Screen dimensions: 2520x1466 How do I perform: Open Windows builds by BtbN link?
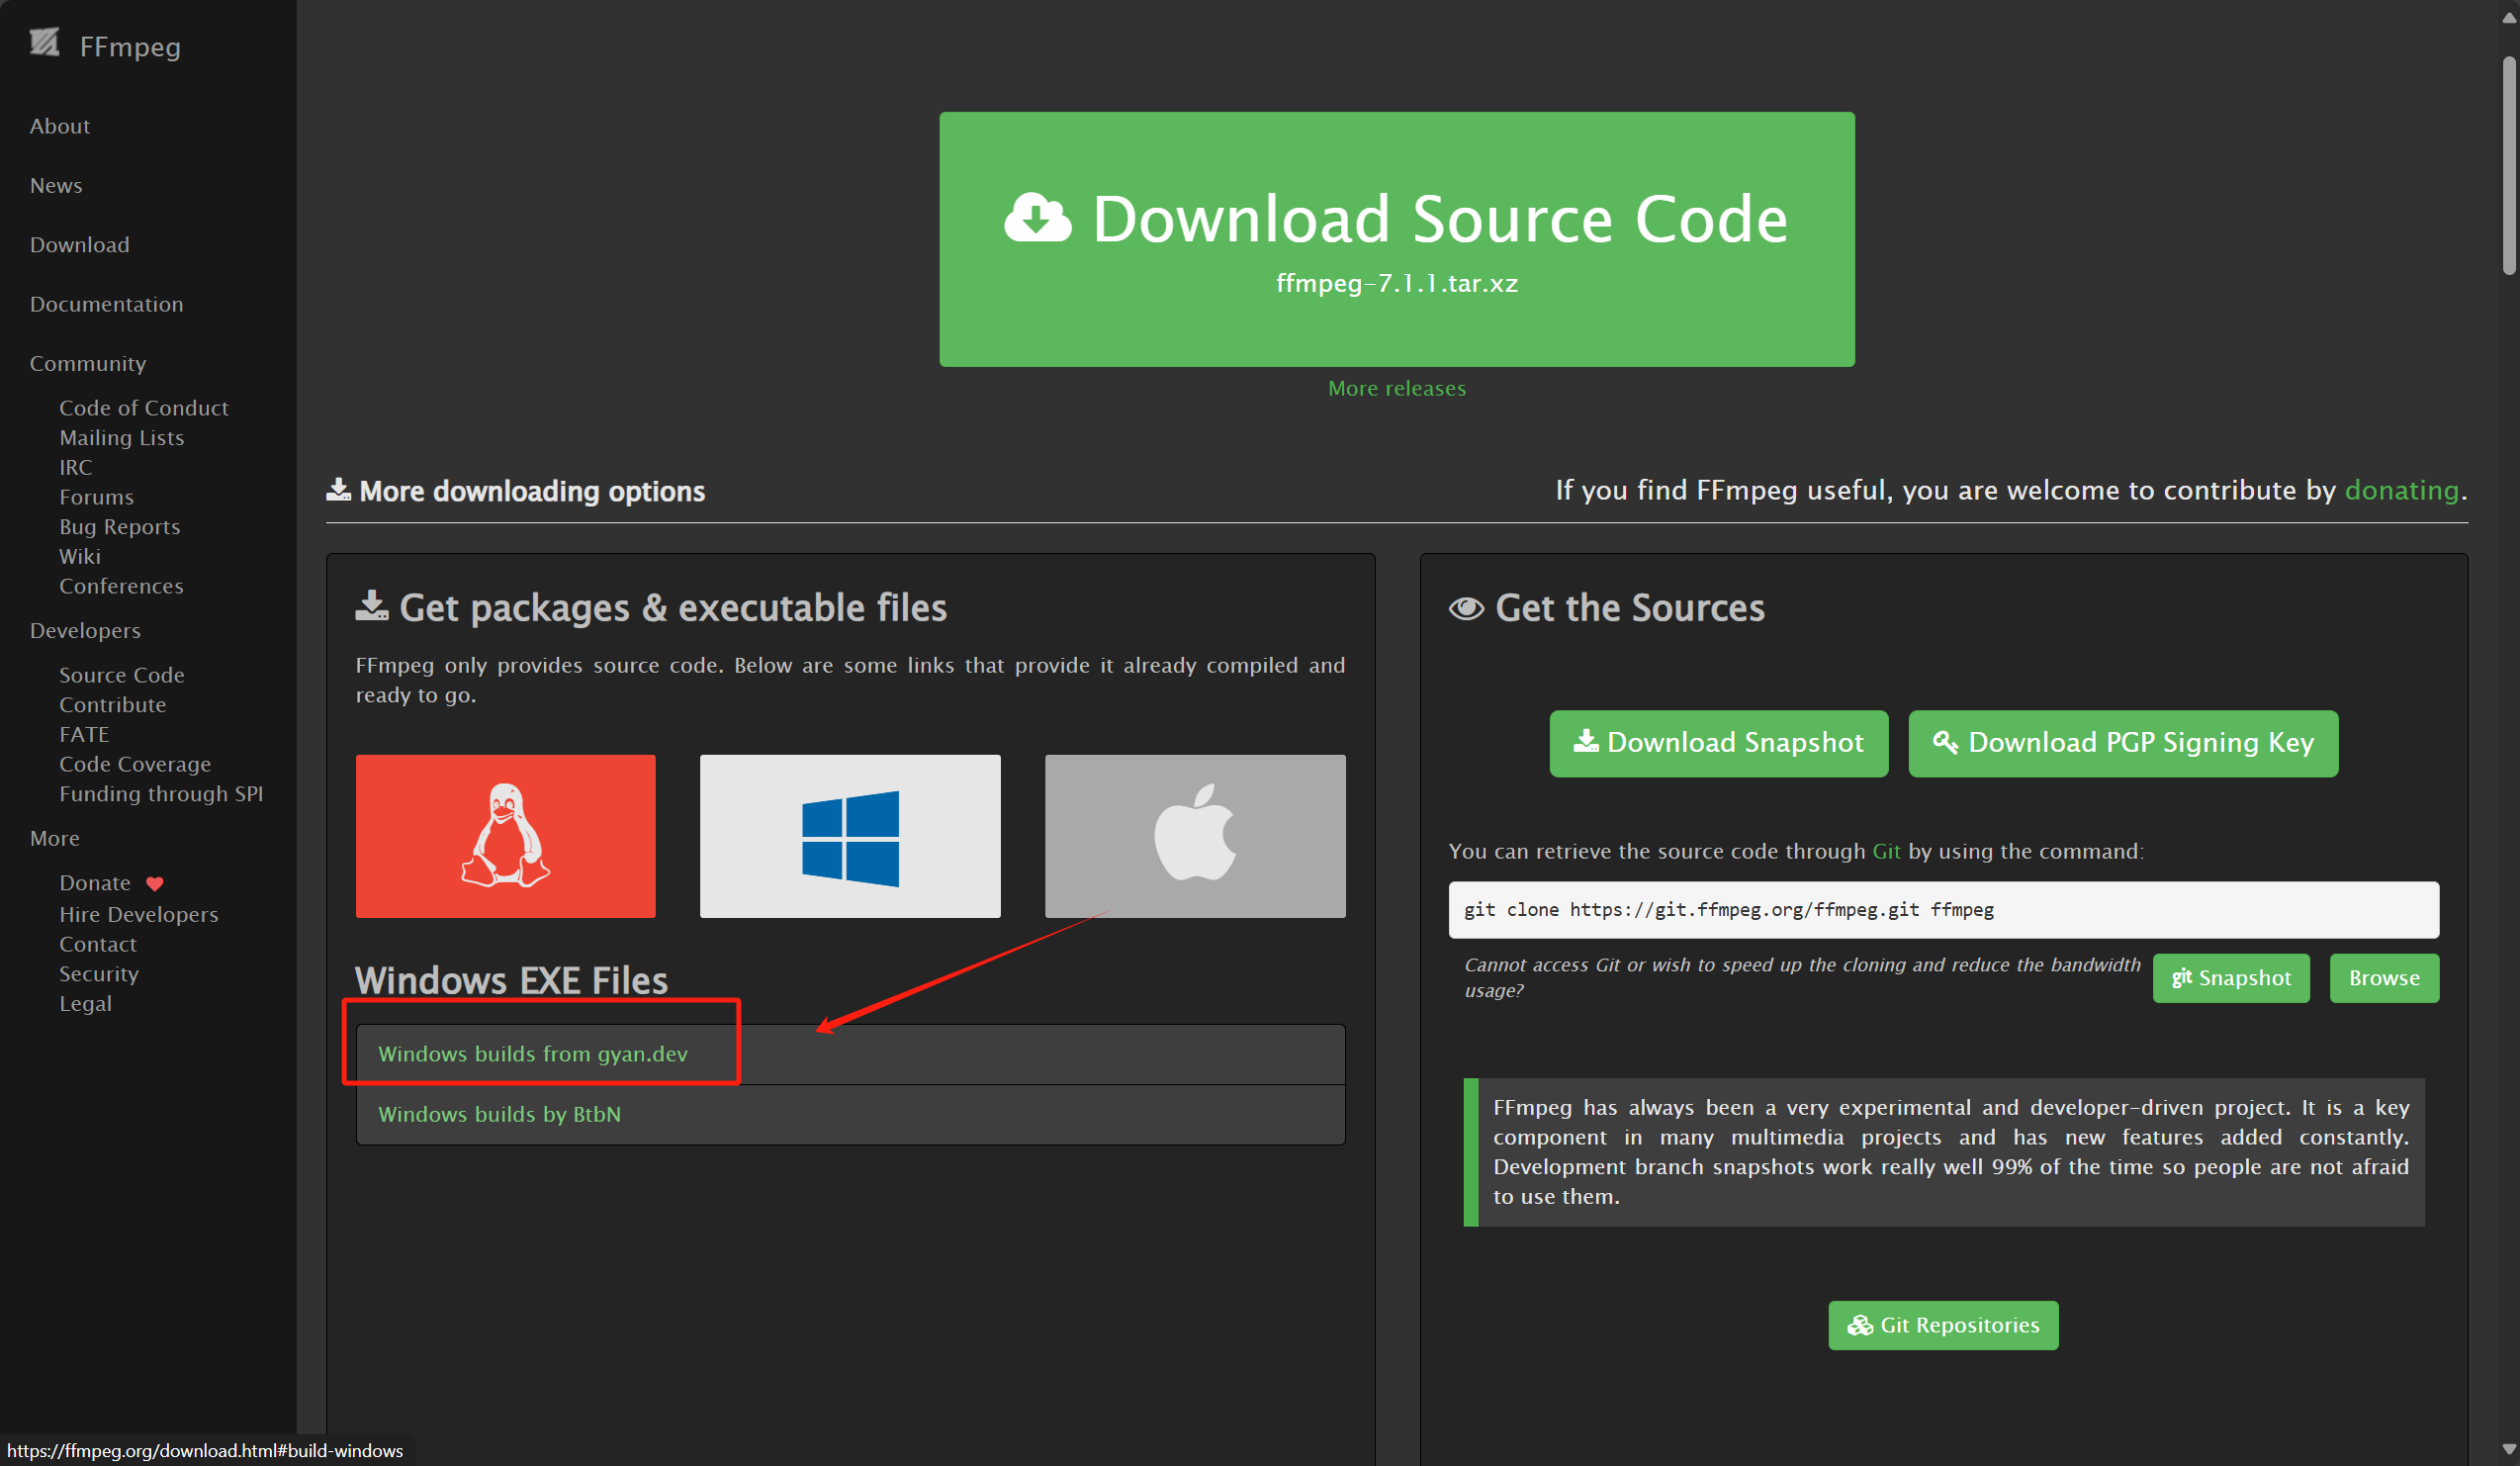point(499,1113)
